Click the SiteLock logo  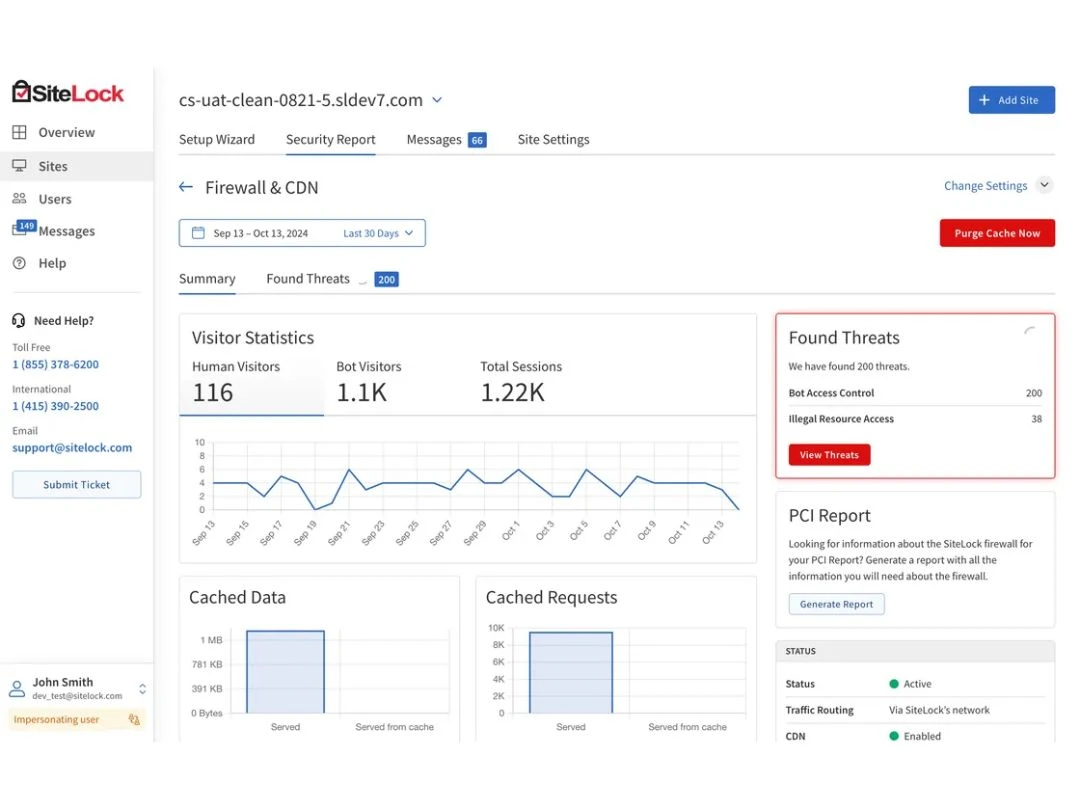click(68, 92)
